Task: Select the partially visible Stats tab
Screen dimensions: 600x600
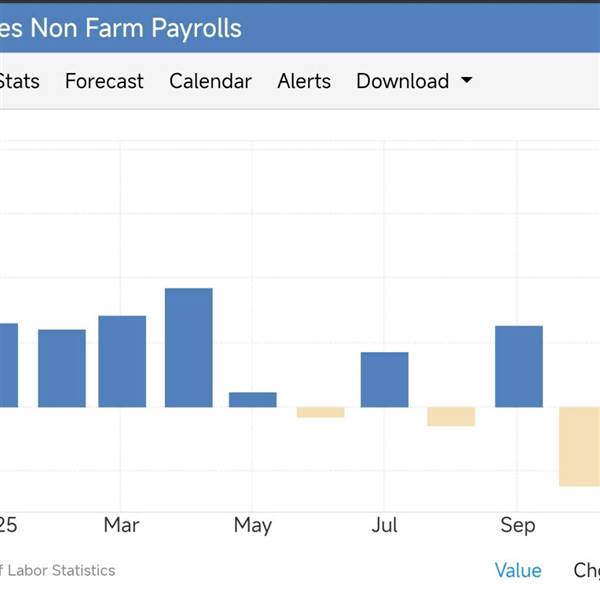Action: click(x=20, y=81)
